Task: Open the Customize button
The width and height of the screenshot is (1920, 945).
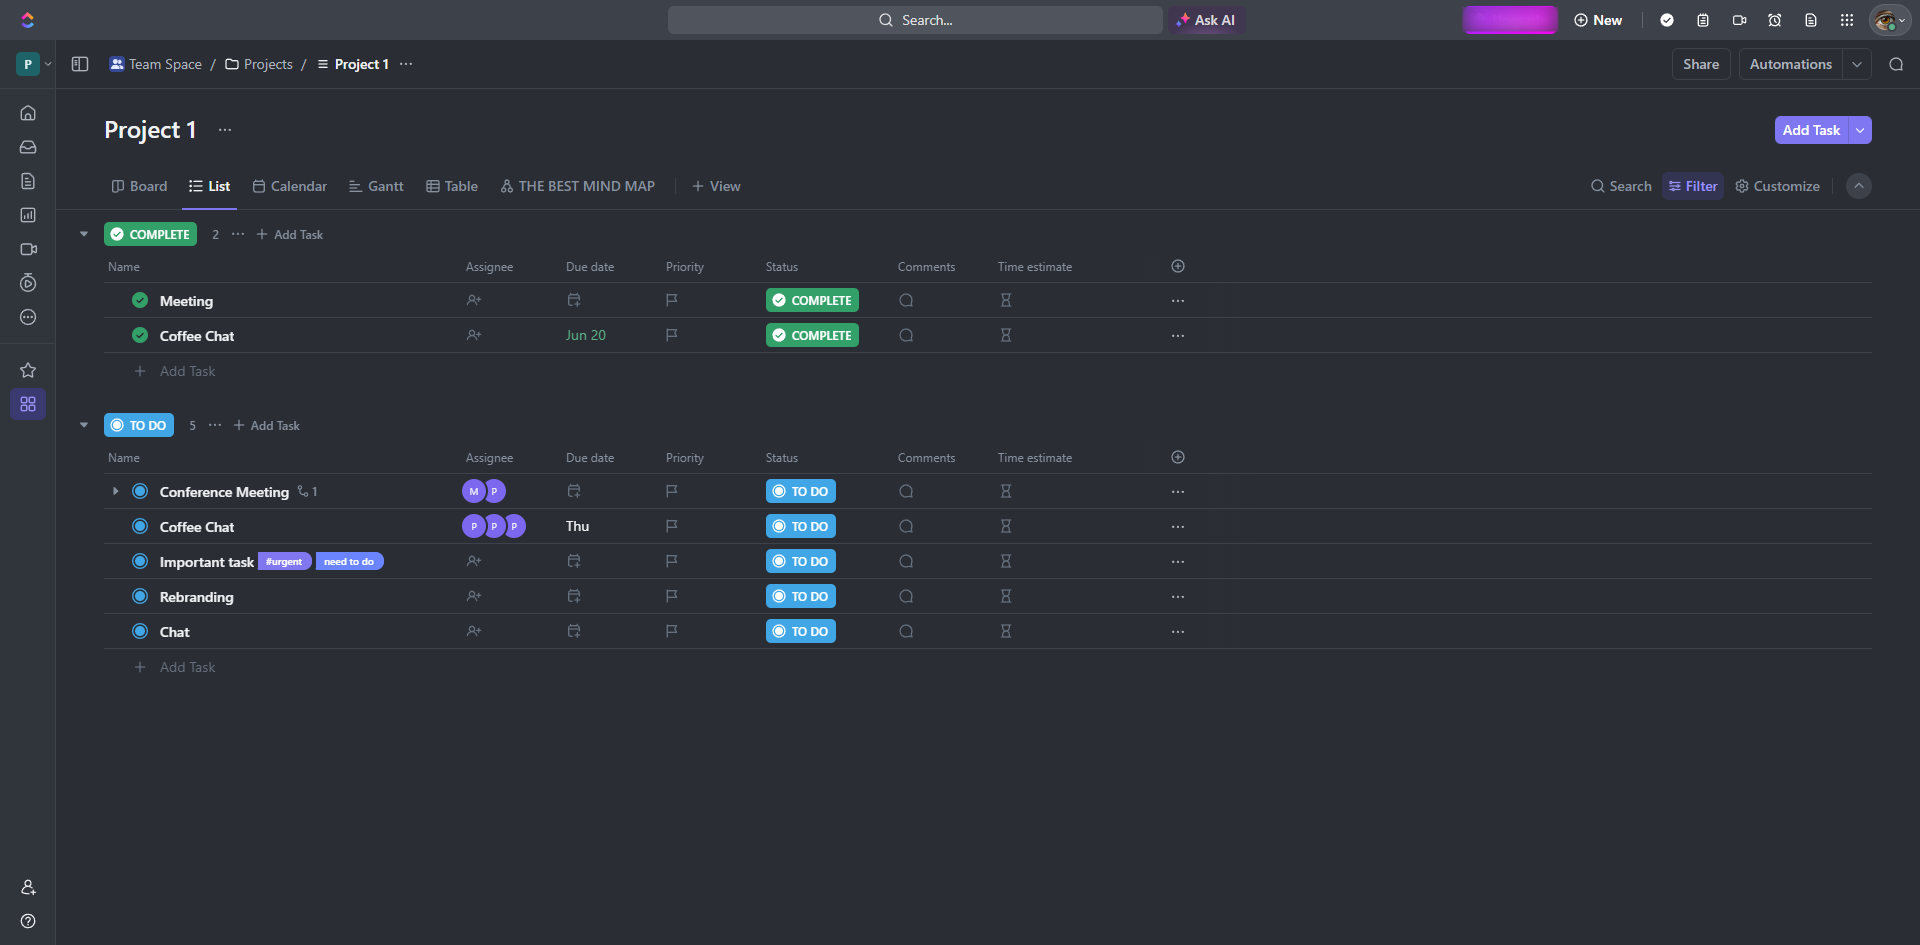Action: point(1777,186)
